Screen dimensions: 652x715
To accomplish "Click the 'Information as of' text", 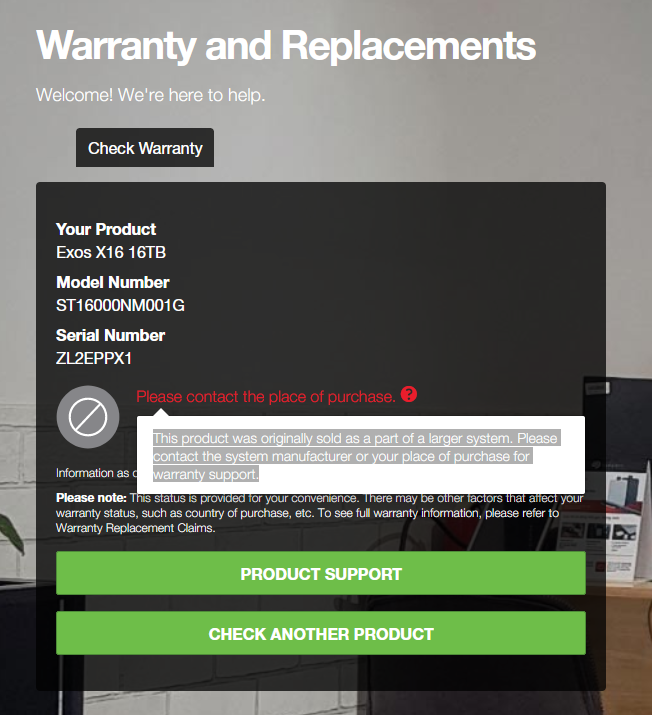I will (96, 473).
